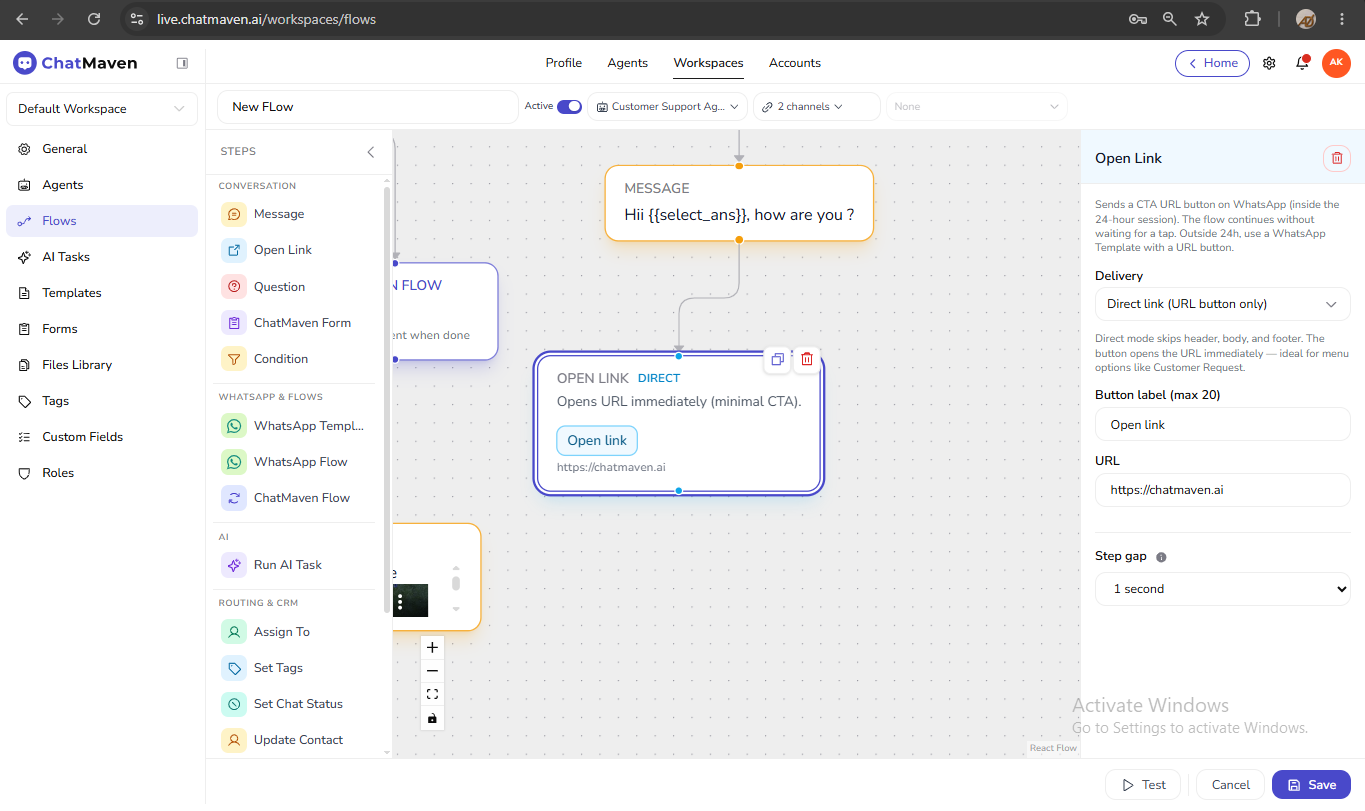This screenshot has height=811, width=1365.
Task: Bookmark this page with star icon
Action: [x=1202, y=19]
